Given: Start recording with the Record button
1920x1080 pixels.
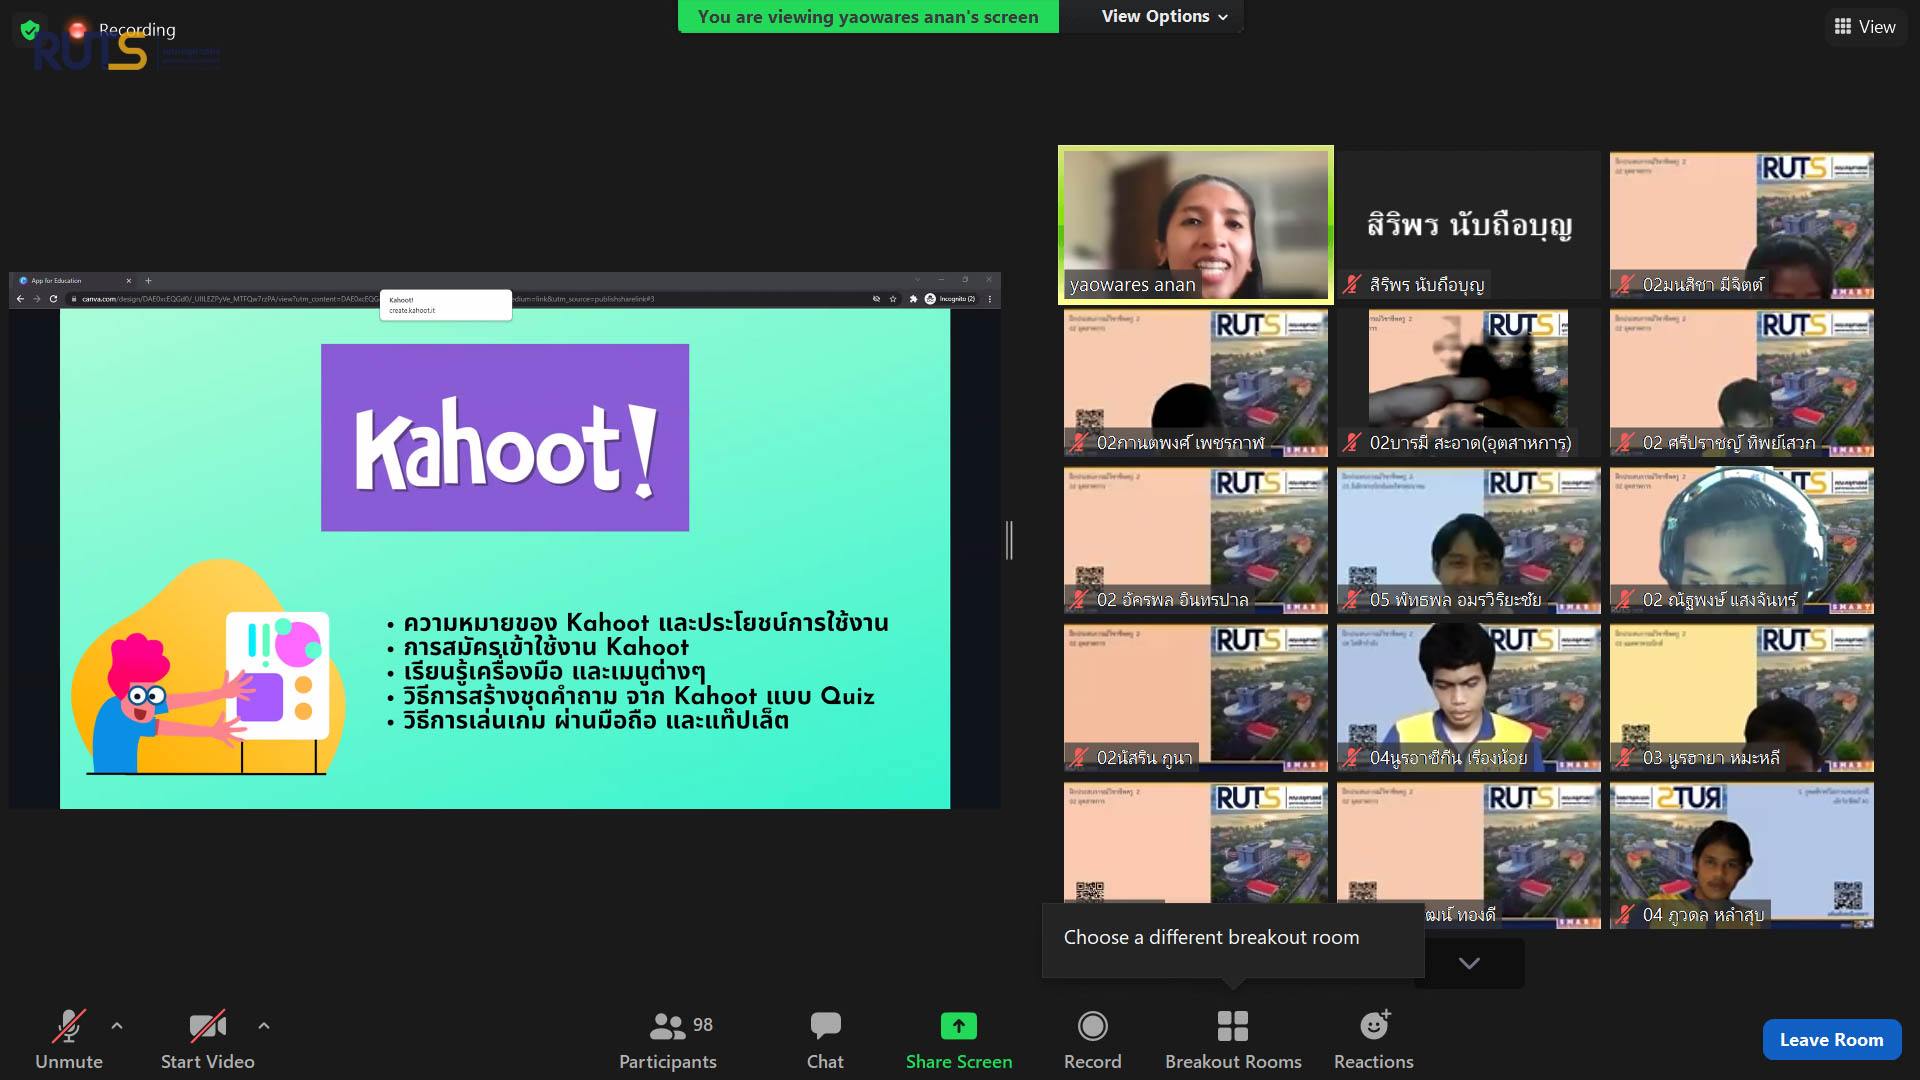Looking at the screenshot, I should [1092, 1040].
